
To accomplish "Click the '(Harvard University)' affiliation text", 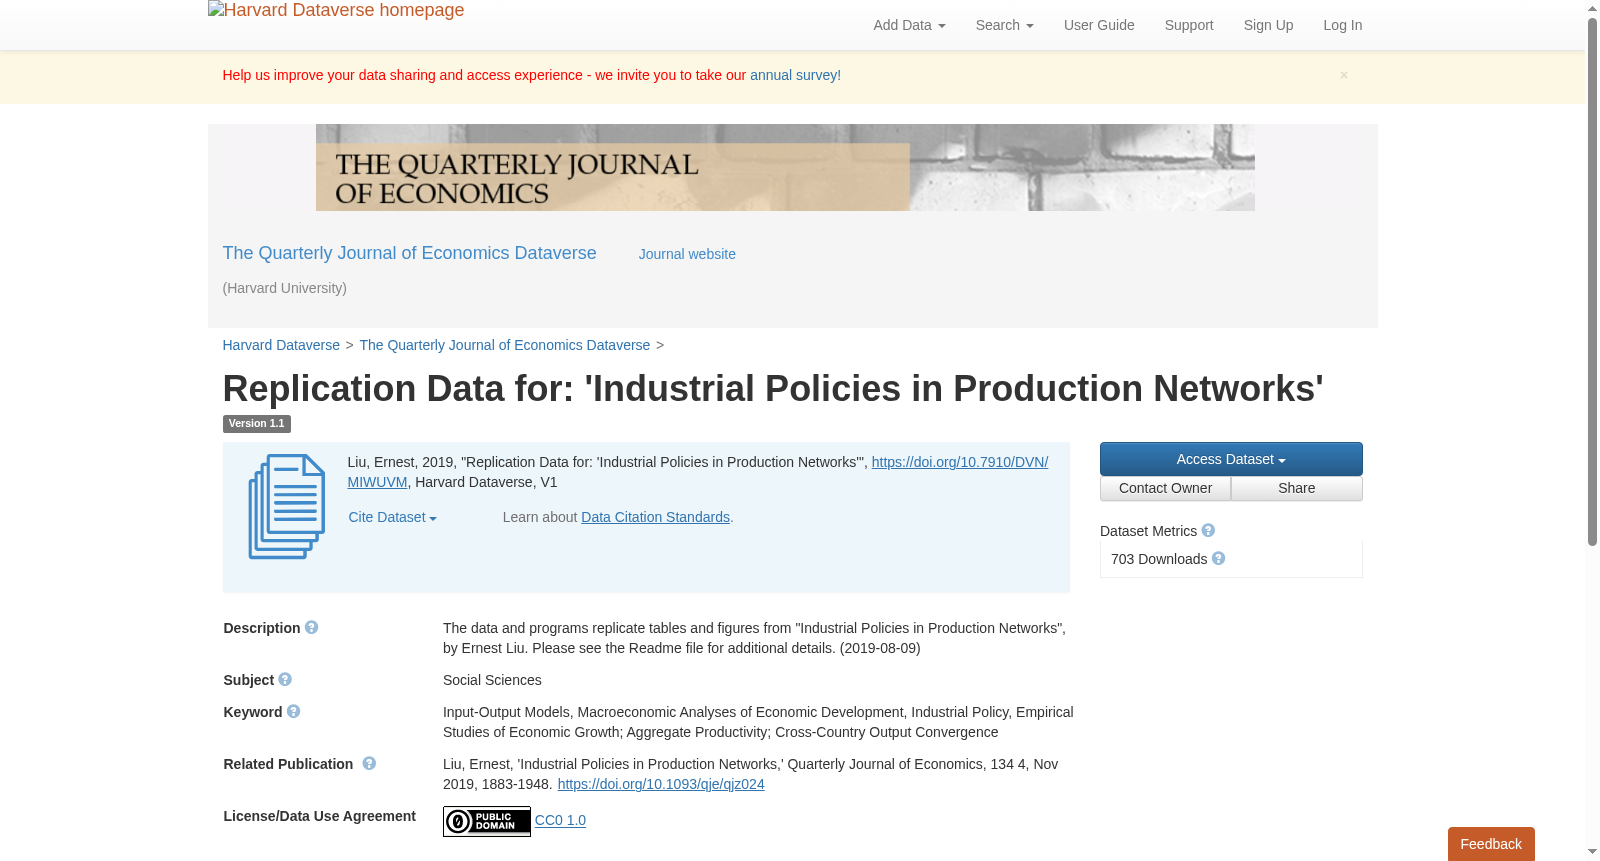I will pyautogui.click(x=285, y=288).
